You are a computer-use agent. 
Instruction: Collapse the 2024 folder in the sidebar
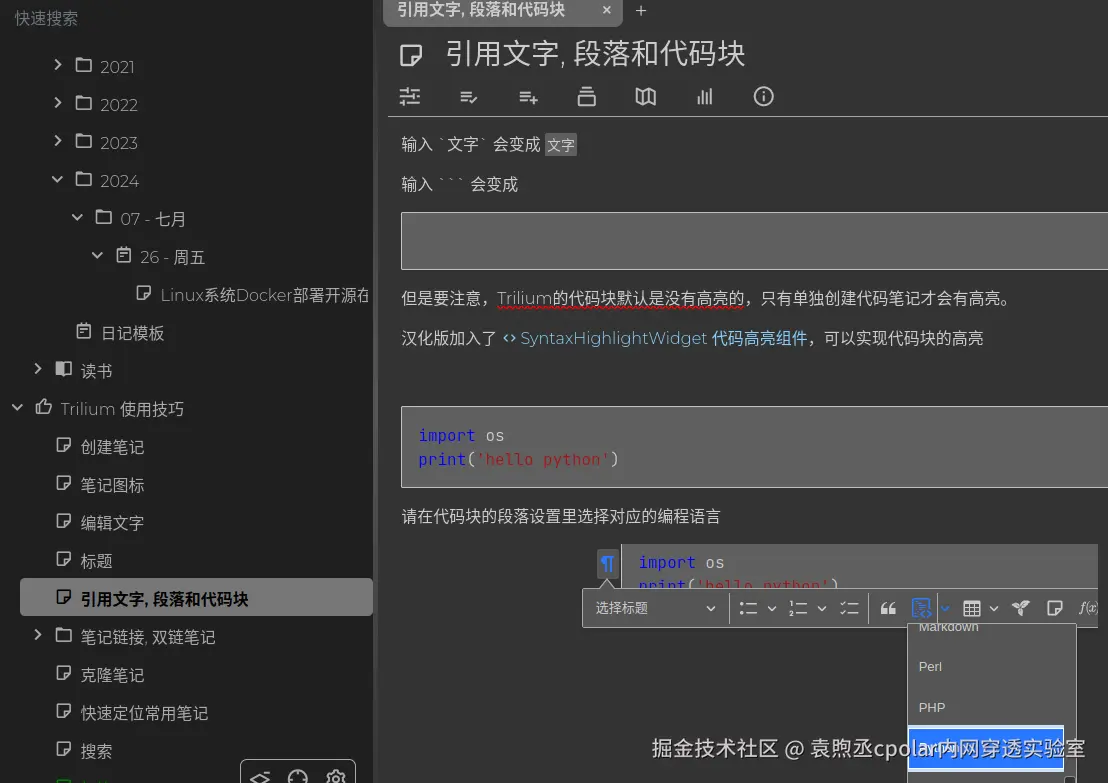(57, 180)
